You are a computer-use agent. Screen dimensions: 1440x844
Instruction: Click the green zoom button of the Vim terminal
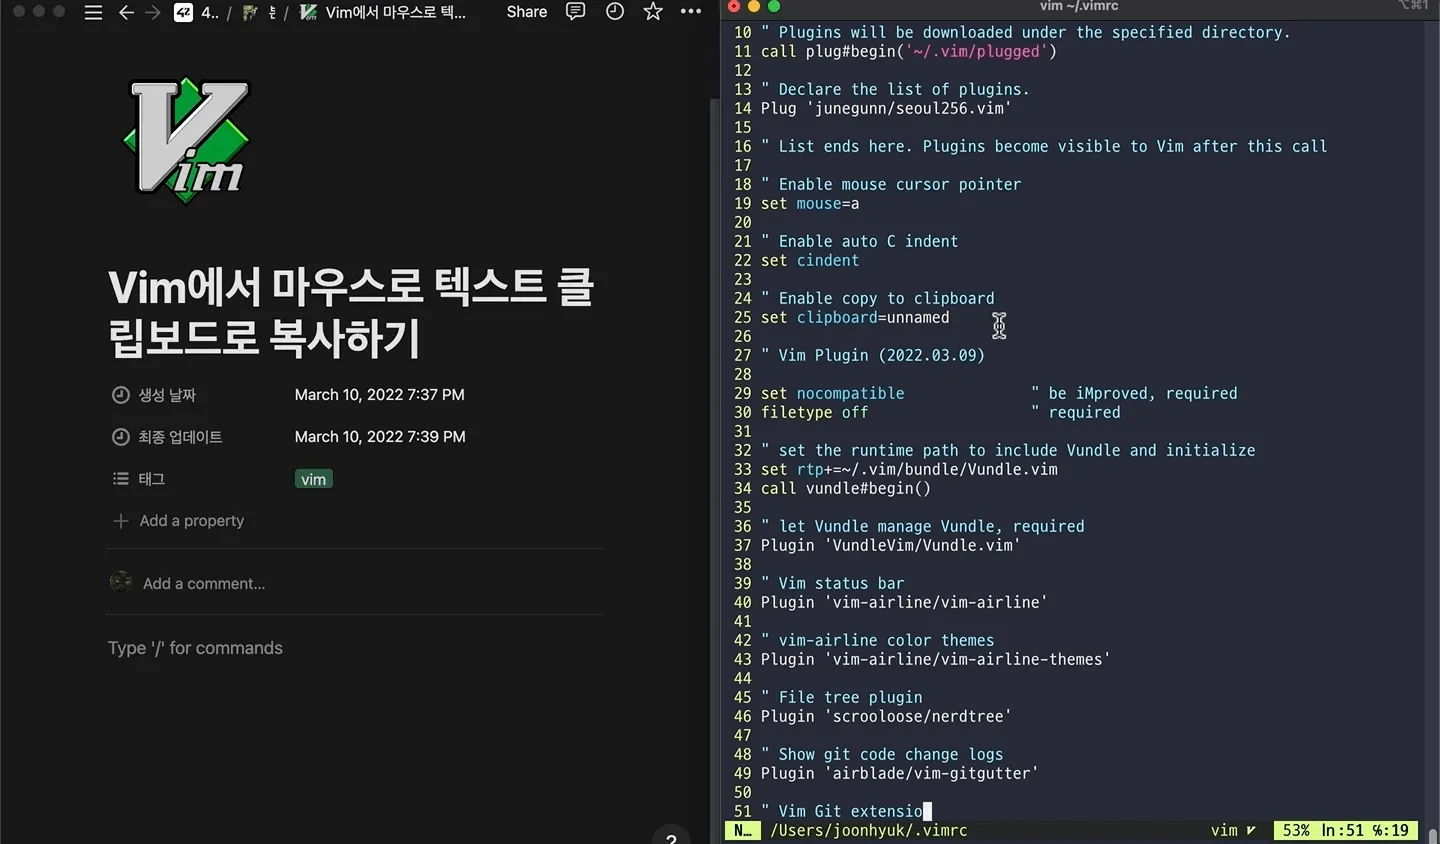coord(774,7)
